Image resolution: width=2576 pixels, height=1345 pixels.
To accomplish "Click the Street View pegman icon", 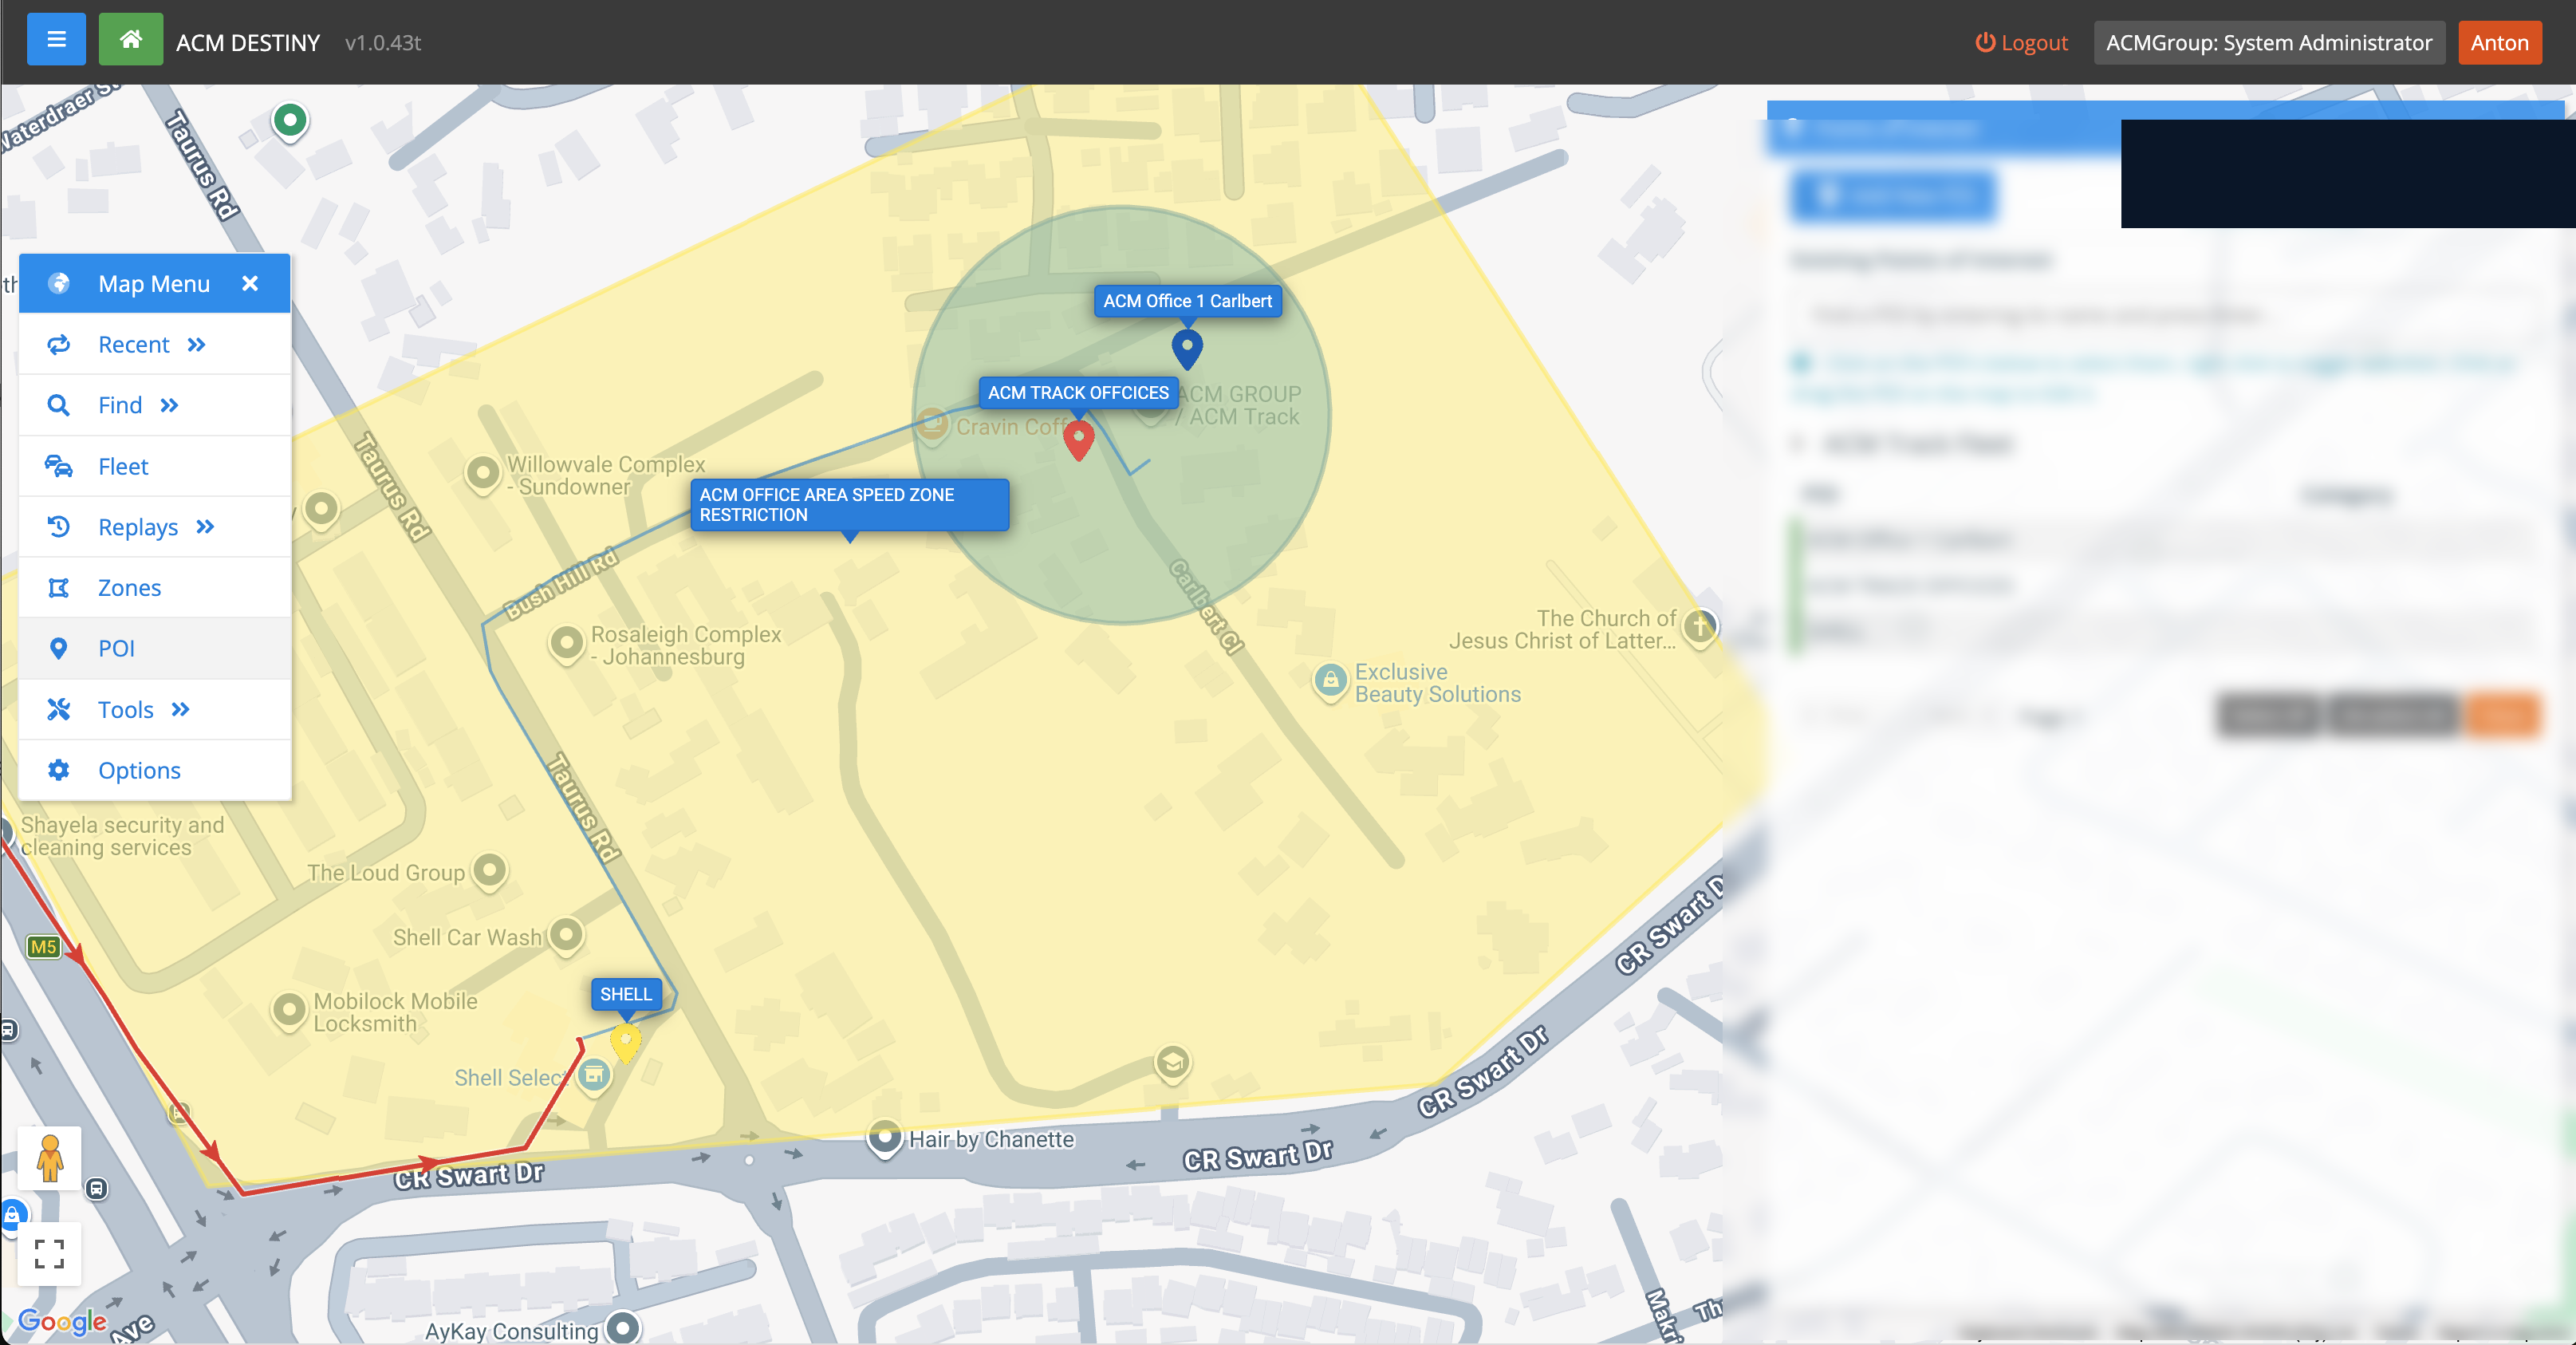I will coord(49,1159).
